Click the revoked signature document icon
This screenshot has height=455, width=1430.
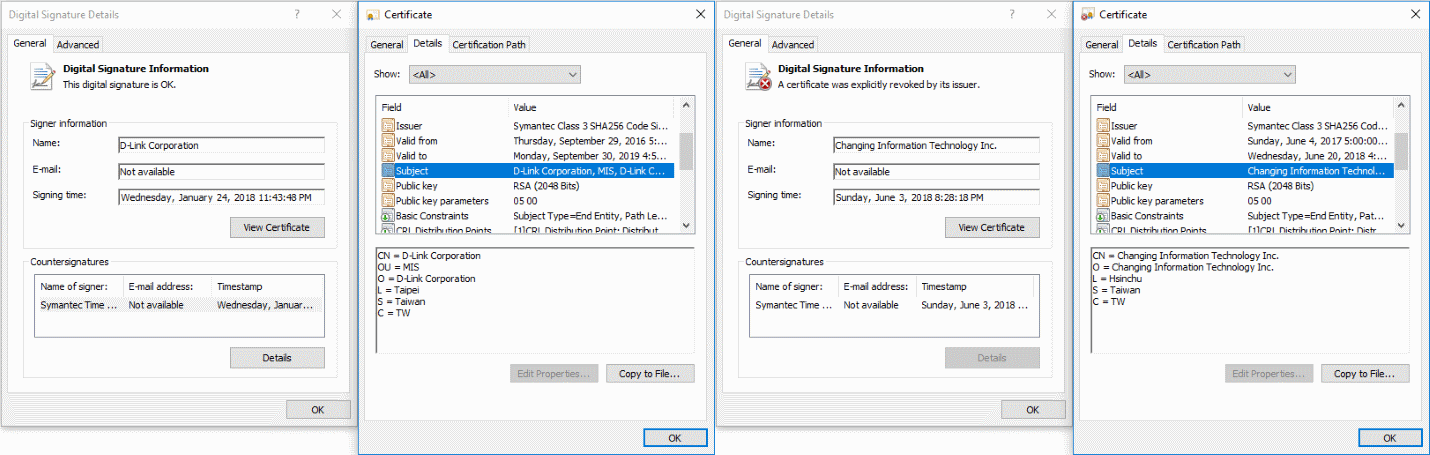pyautogui.click(x=758, y=76)
